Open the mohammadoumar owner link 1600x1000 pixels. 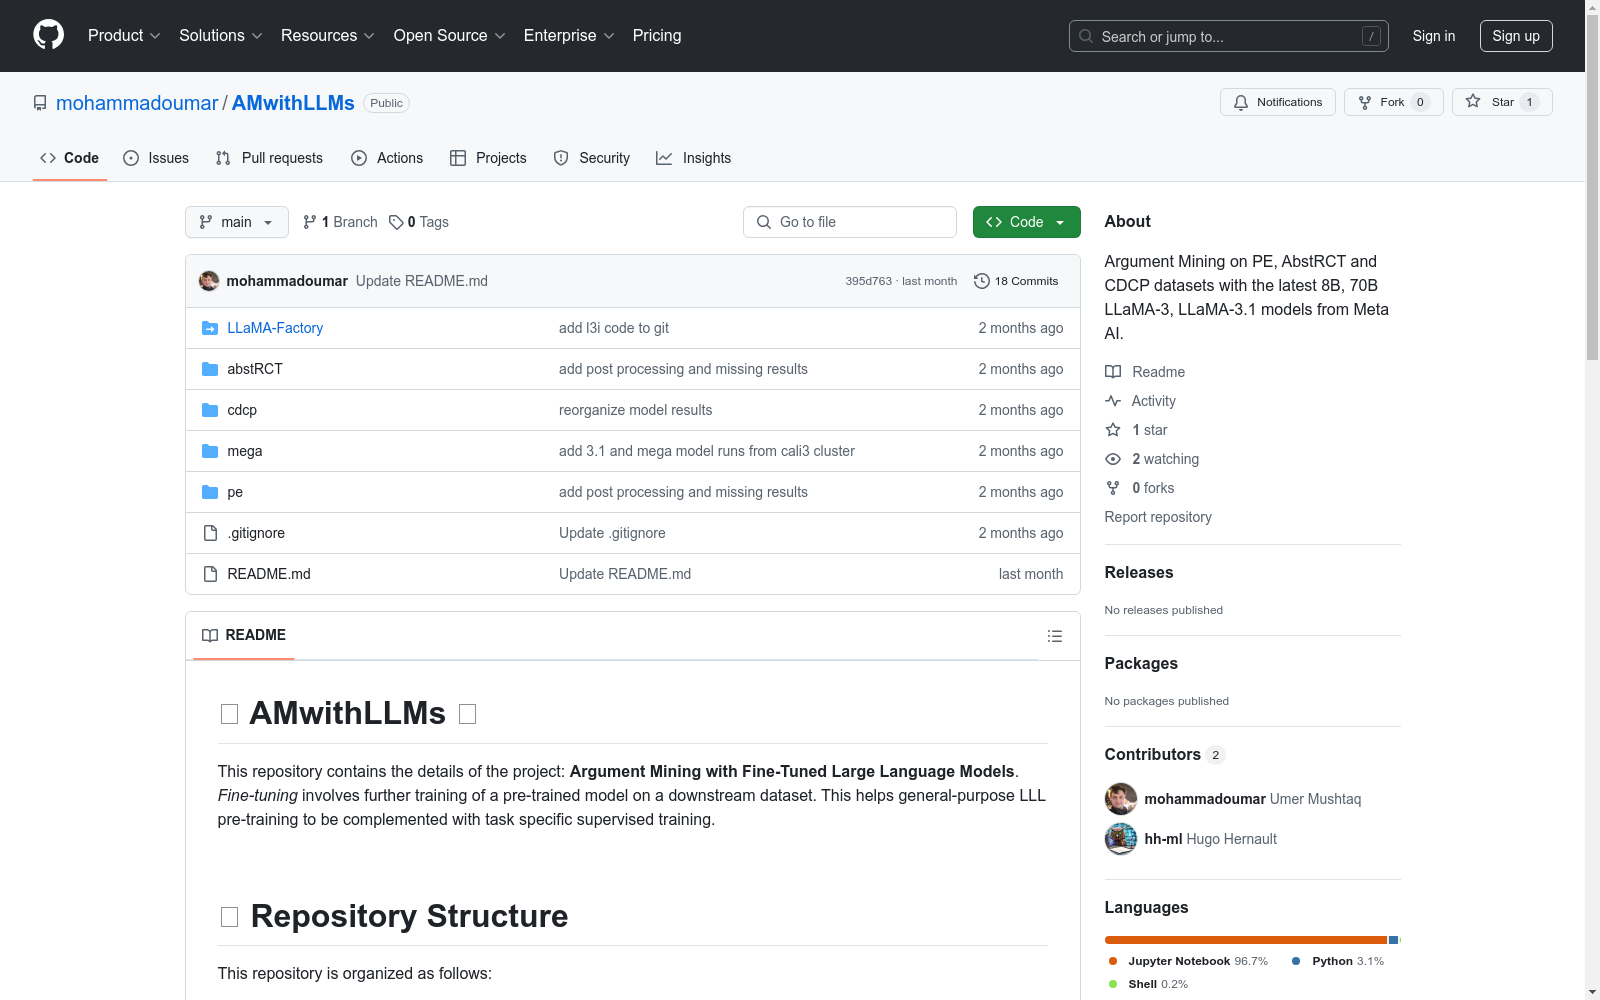coord(137,103)
